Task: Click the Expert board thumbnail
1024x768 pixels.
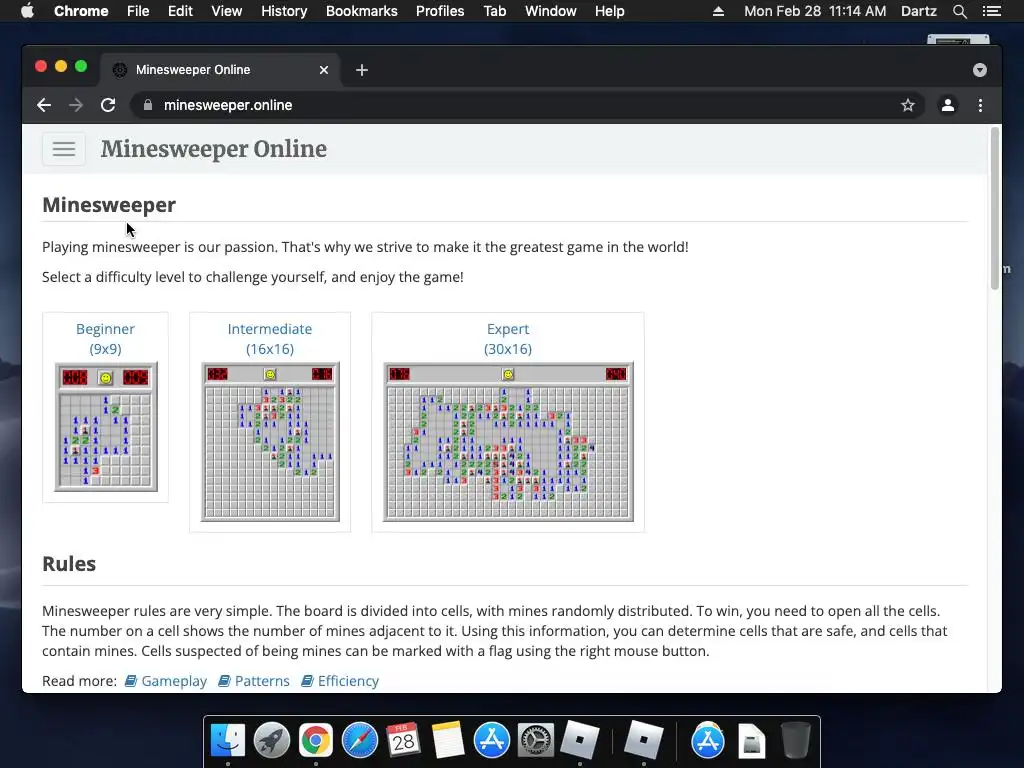Action: coord(508,441)
